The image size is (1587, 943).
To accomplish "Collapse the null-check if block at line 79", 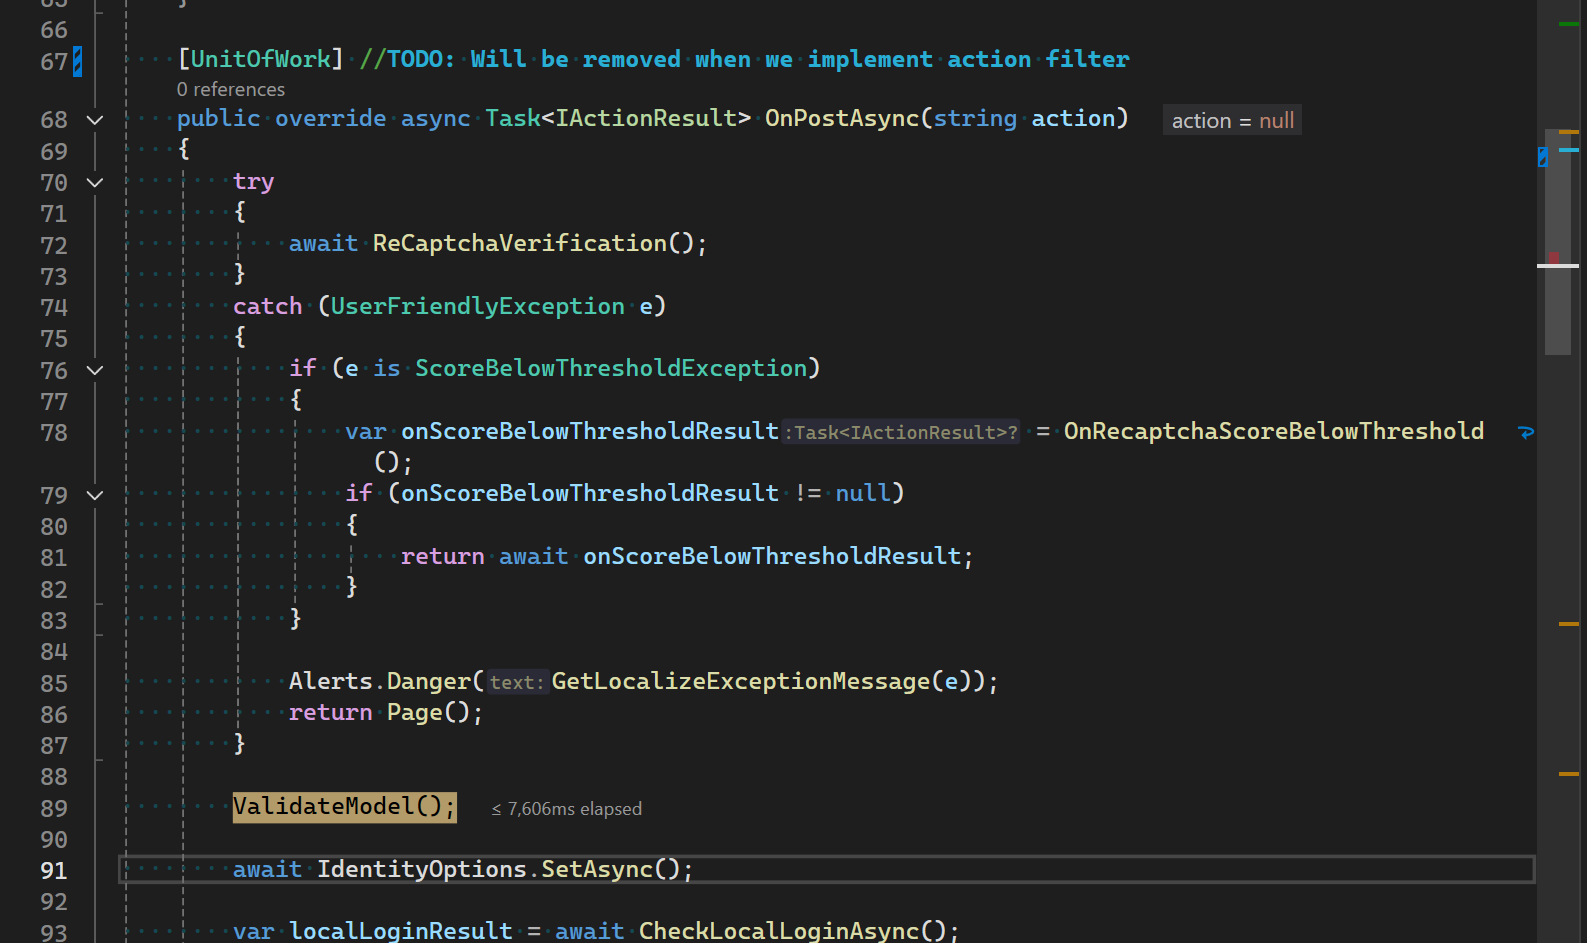I will coord(95,495).
